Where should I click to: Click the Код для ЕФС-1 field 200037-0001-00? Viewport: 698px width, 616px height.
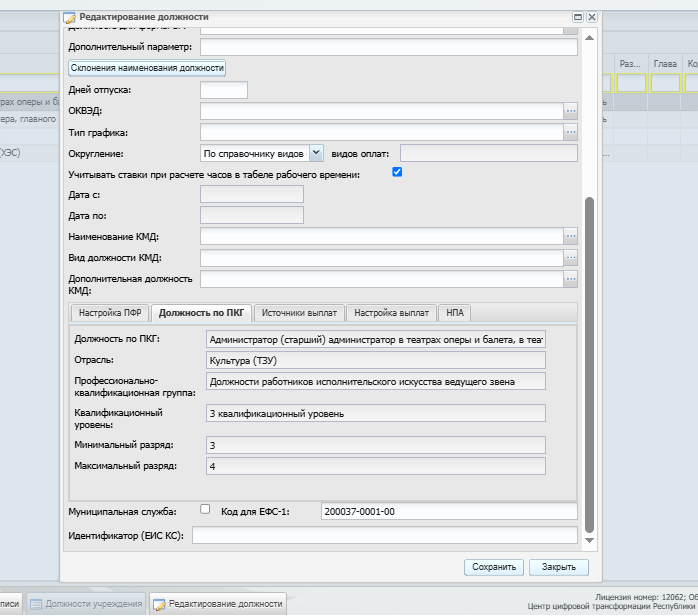[x=449, y=511]
